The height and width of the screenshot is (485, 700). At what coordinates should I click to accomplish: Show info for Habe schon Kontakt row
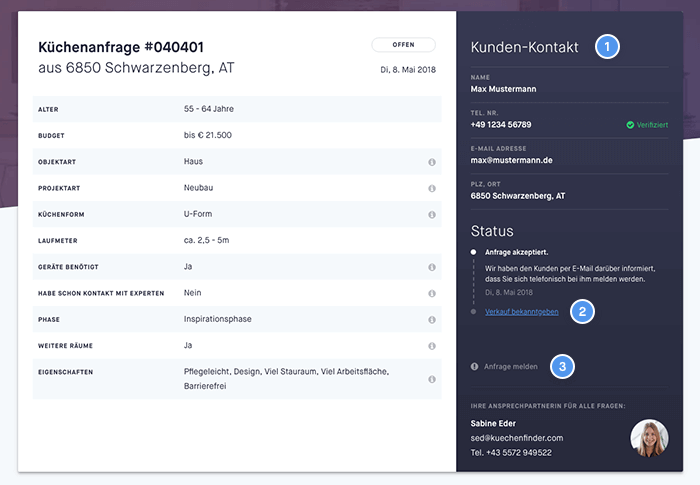(432, 293)
